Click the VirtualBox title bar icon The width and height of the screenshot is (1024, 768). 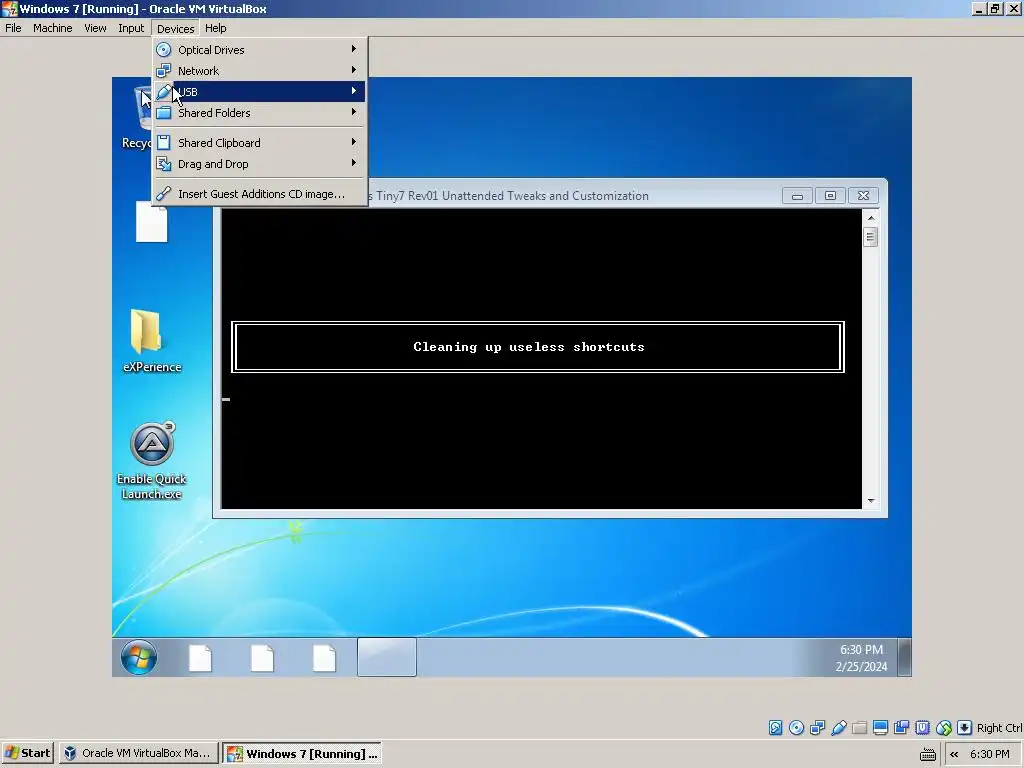coord(10,8)
